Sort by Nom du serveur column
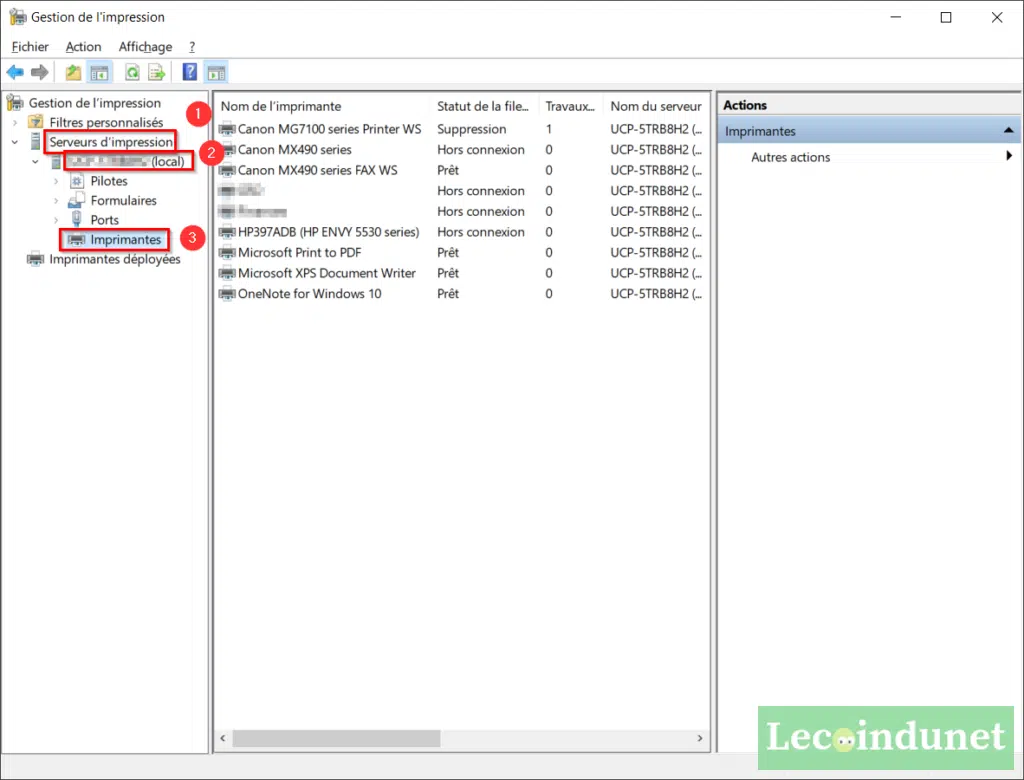Screen dimensions: 1024x780 (656, 106)
